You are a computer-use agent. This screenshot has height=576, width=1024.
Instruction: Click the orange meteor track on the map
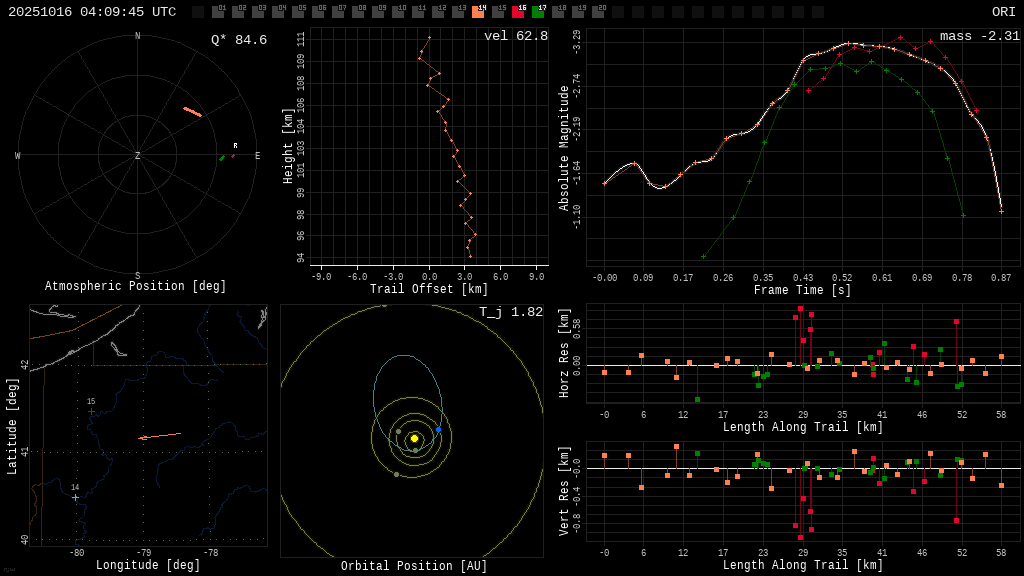(160, 436)
